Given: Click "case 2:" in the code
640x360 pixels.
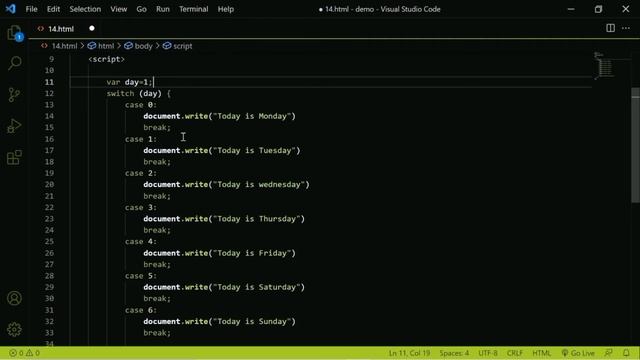Looking at the screenshot, I should tap(141, 173).
